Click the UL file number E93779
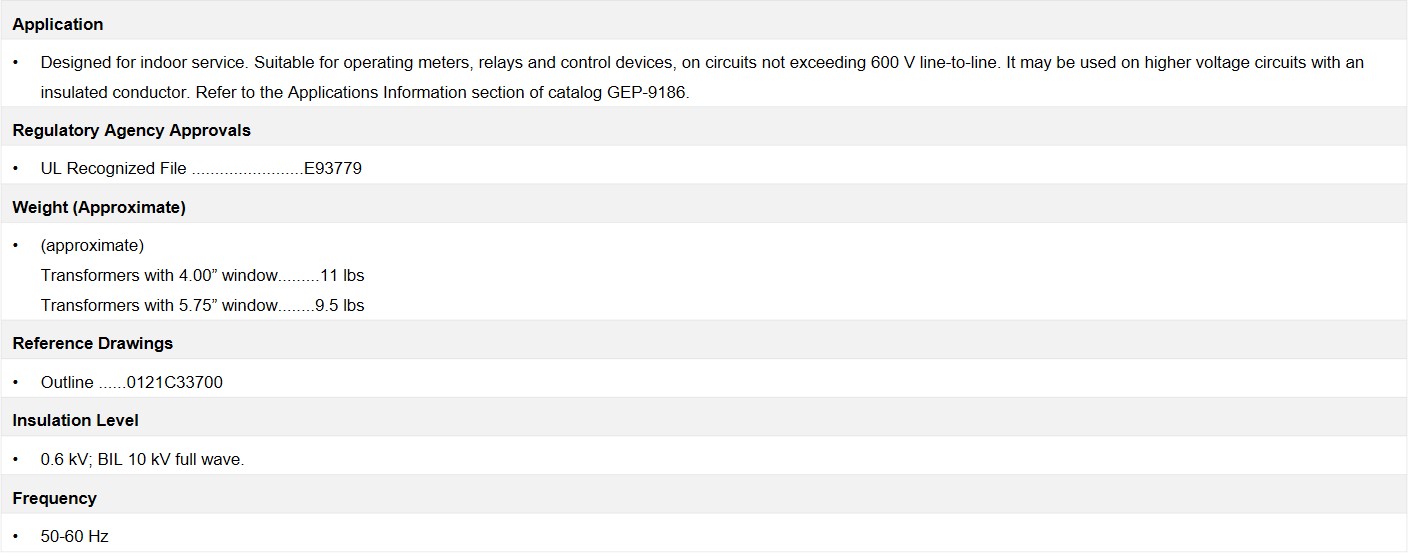The image size is (1408, 557). click(x=333, y=168)
